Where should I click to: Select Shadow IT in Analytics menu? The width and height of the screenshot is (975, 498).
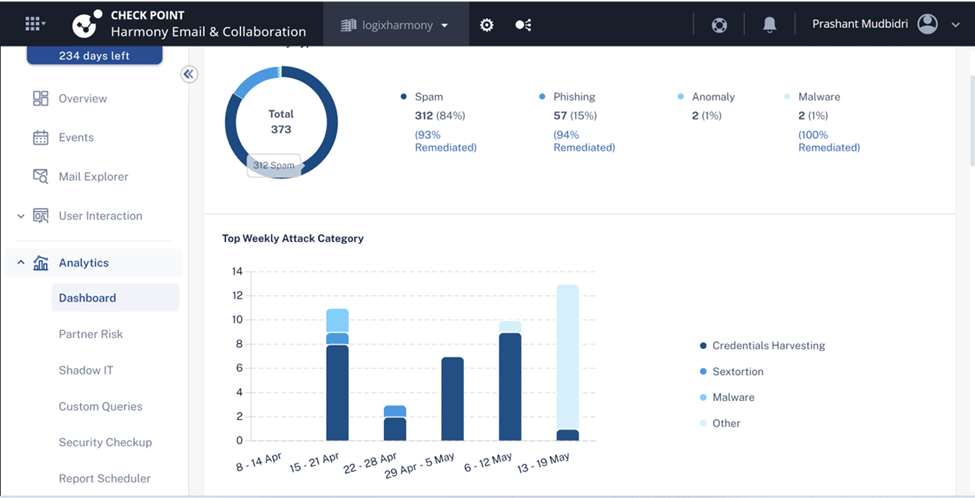(x=86, y=370)
